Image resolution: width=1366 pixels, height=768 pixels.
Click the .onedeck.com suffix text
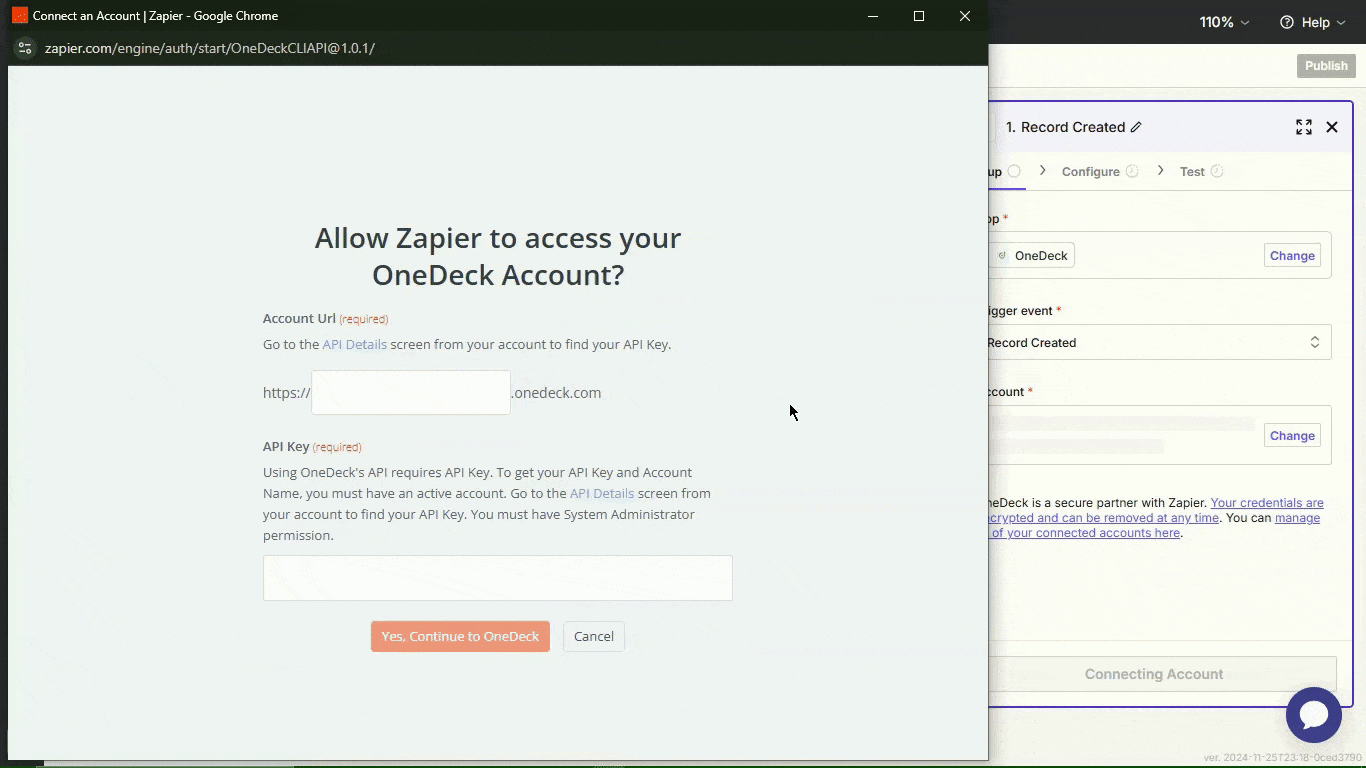tap(556, 393)
